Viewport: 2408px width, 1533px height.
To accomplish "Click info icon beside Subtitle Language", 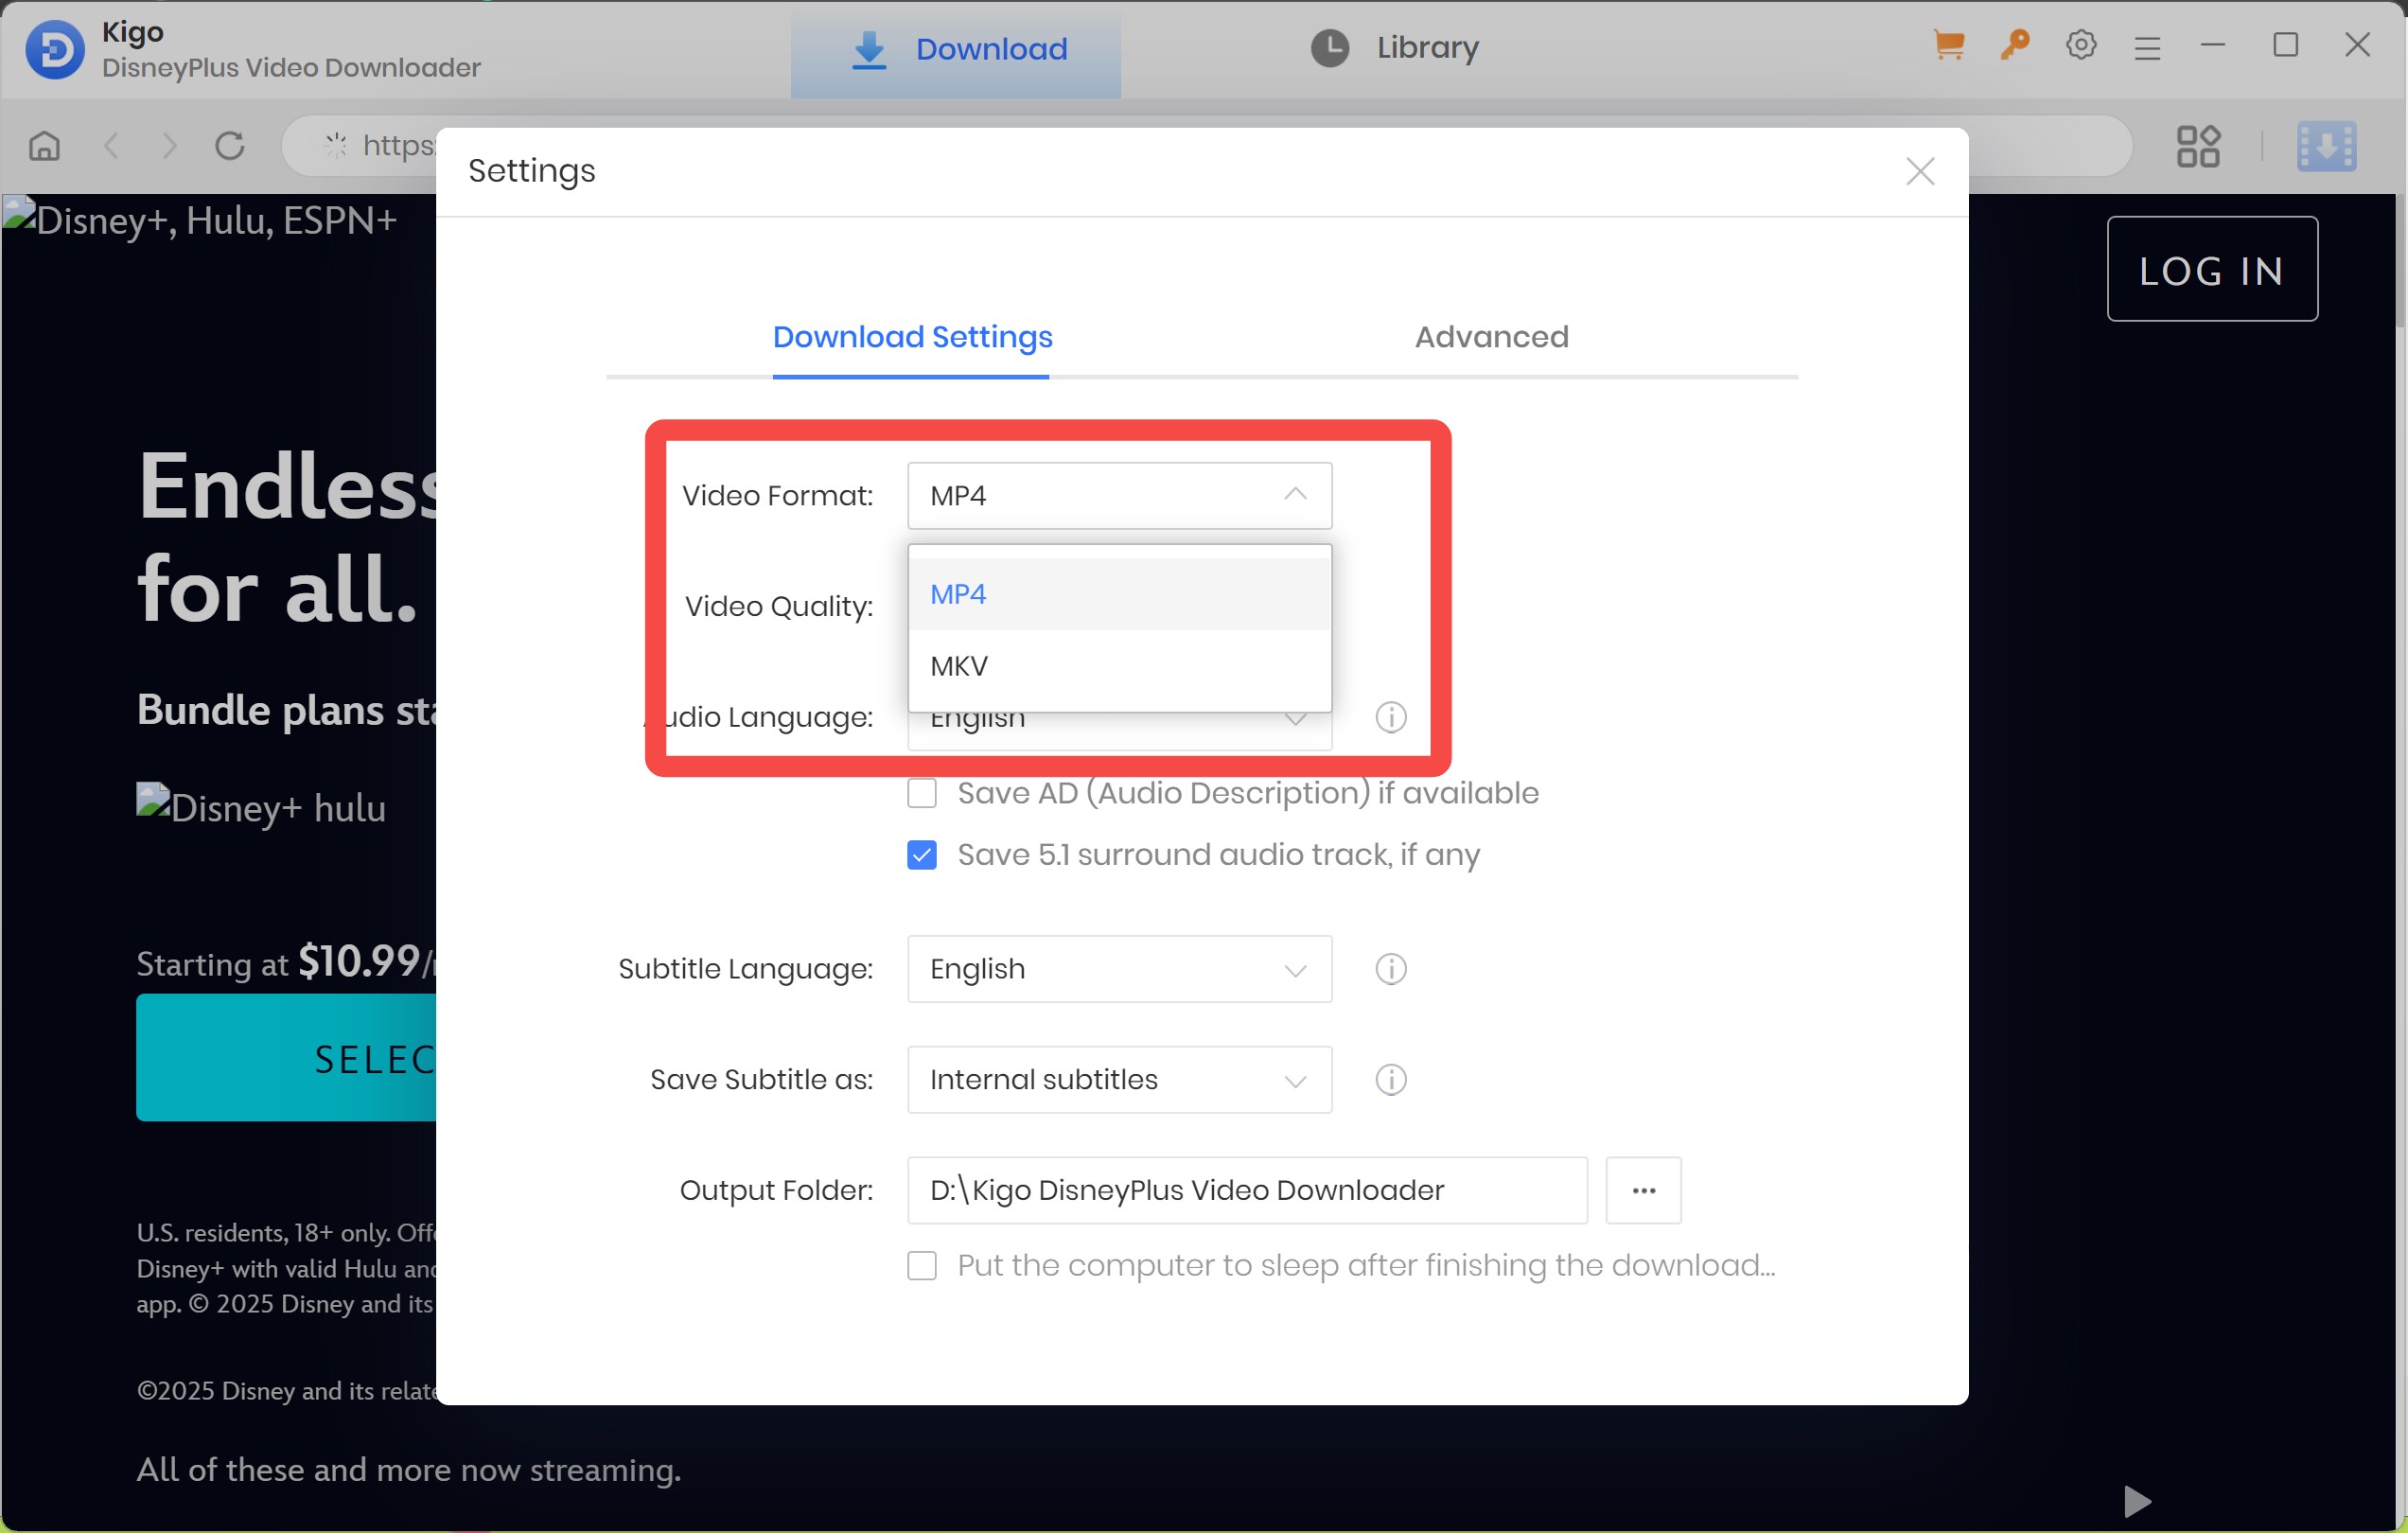I will coord(1391,969).
